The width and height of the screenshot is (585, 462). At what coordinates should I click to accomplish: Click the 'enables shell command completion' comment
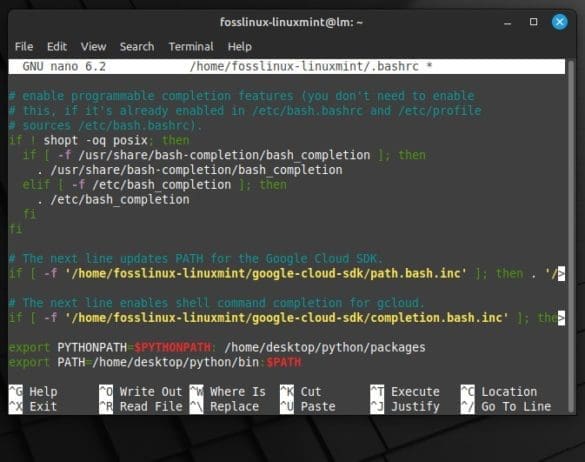tap(216, 303)
